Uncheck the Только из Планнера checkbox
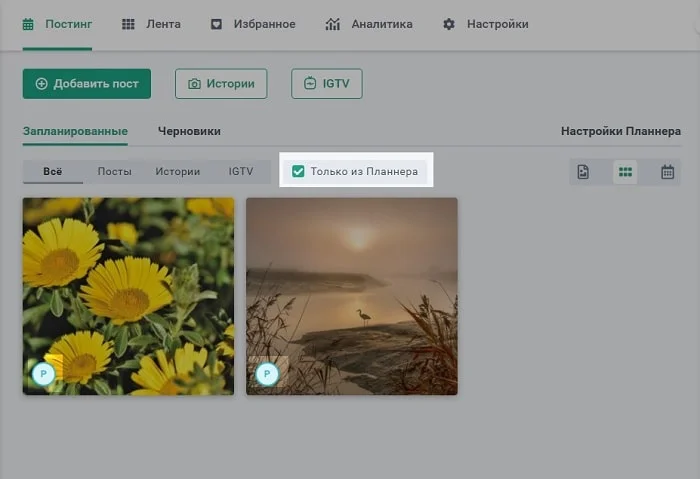The height and width of the screenshot is (479, 700). (298, 171)
